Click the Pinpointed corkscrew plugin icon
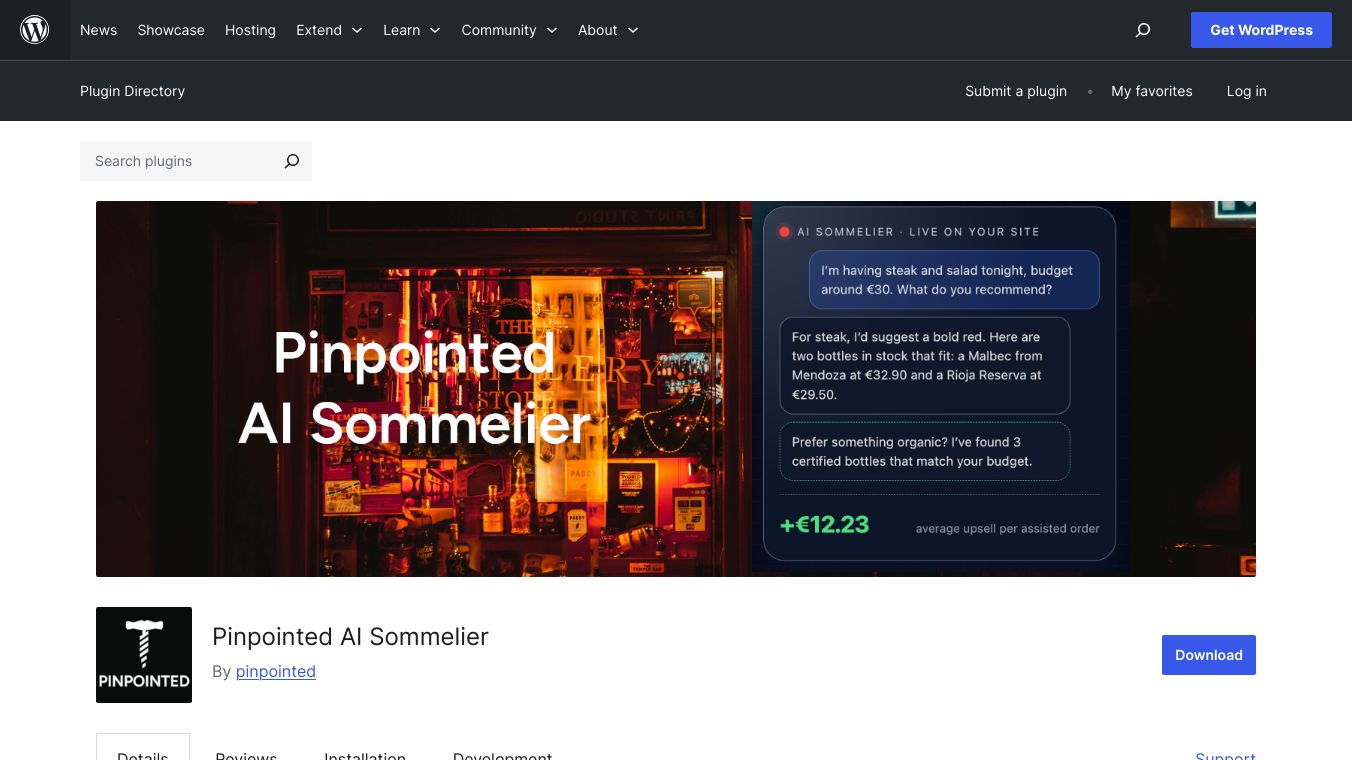The image size is (1352, 760). click(144, 655)
